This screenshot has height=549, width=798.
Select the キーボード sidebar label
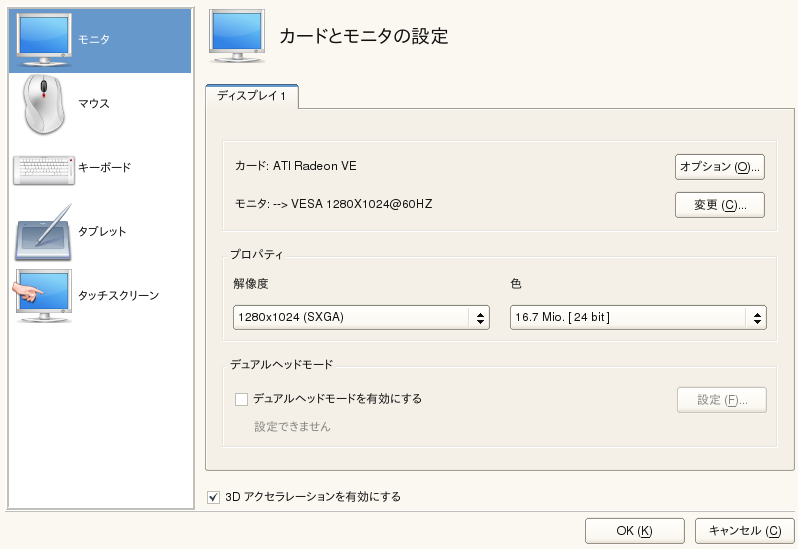coord(104,168)
